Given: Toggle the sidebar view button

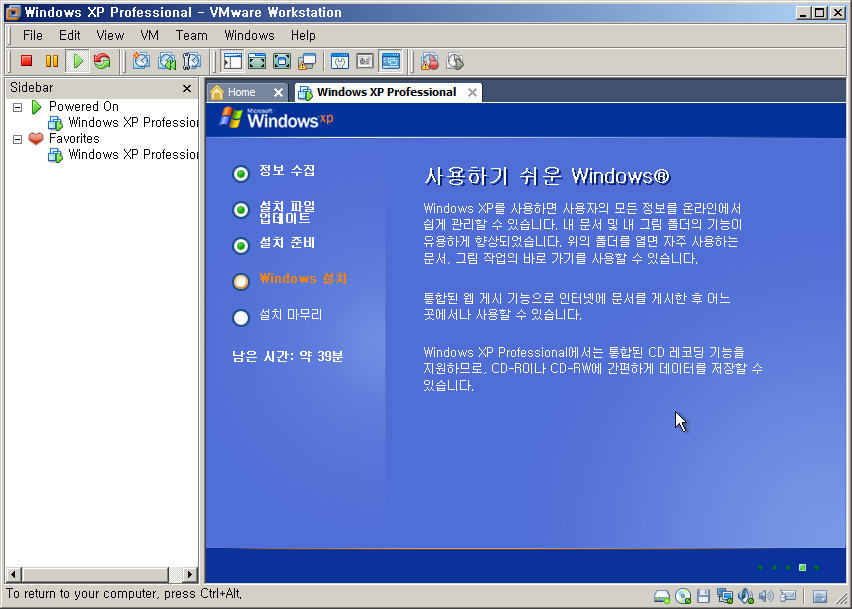Looking at the screenshot, I should pos(233,62).
